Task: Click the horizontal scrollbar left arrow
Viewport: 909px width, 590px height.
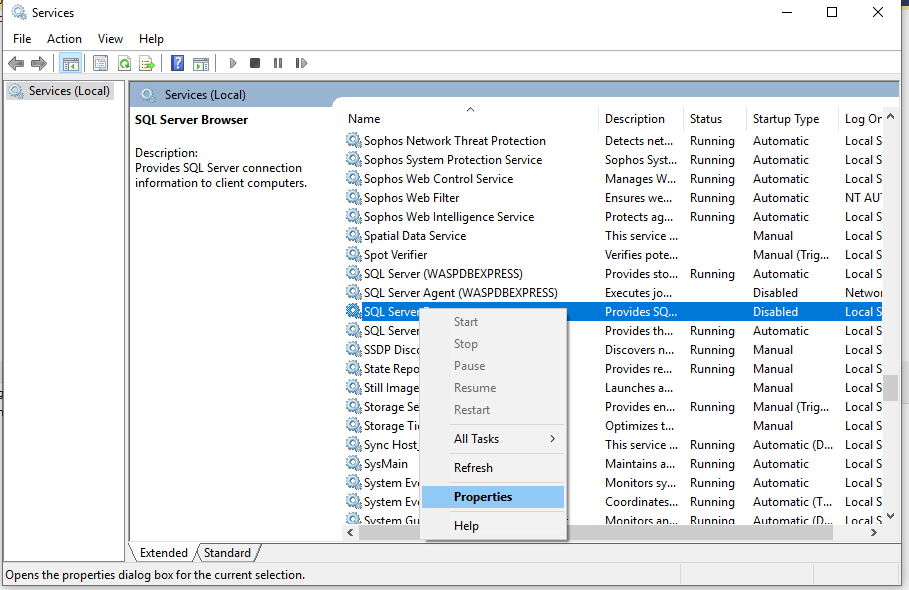Action: (350, 533)
